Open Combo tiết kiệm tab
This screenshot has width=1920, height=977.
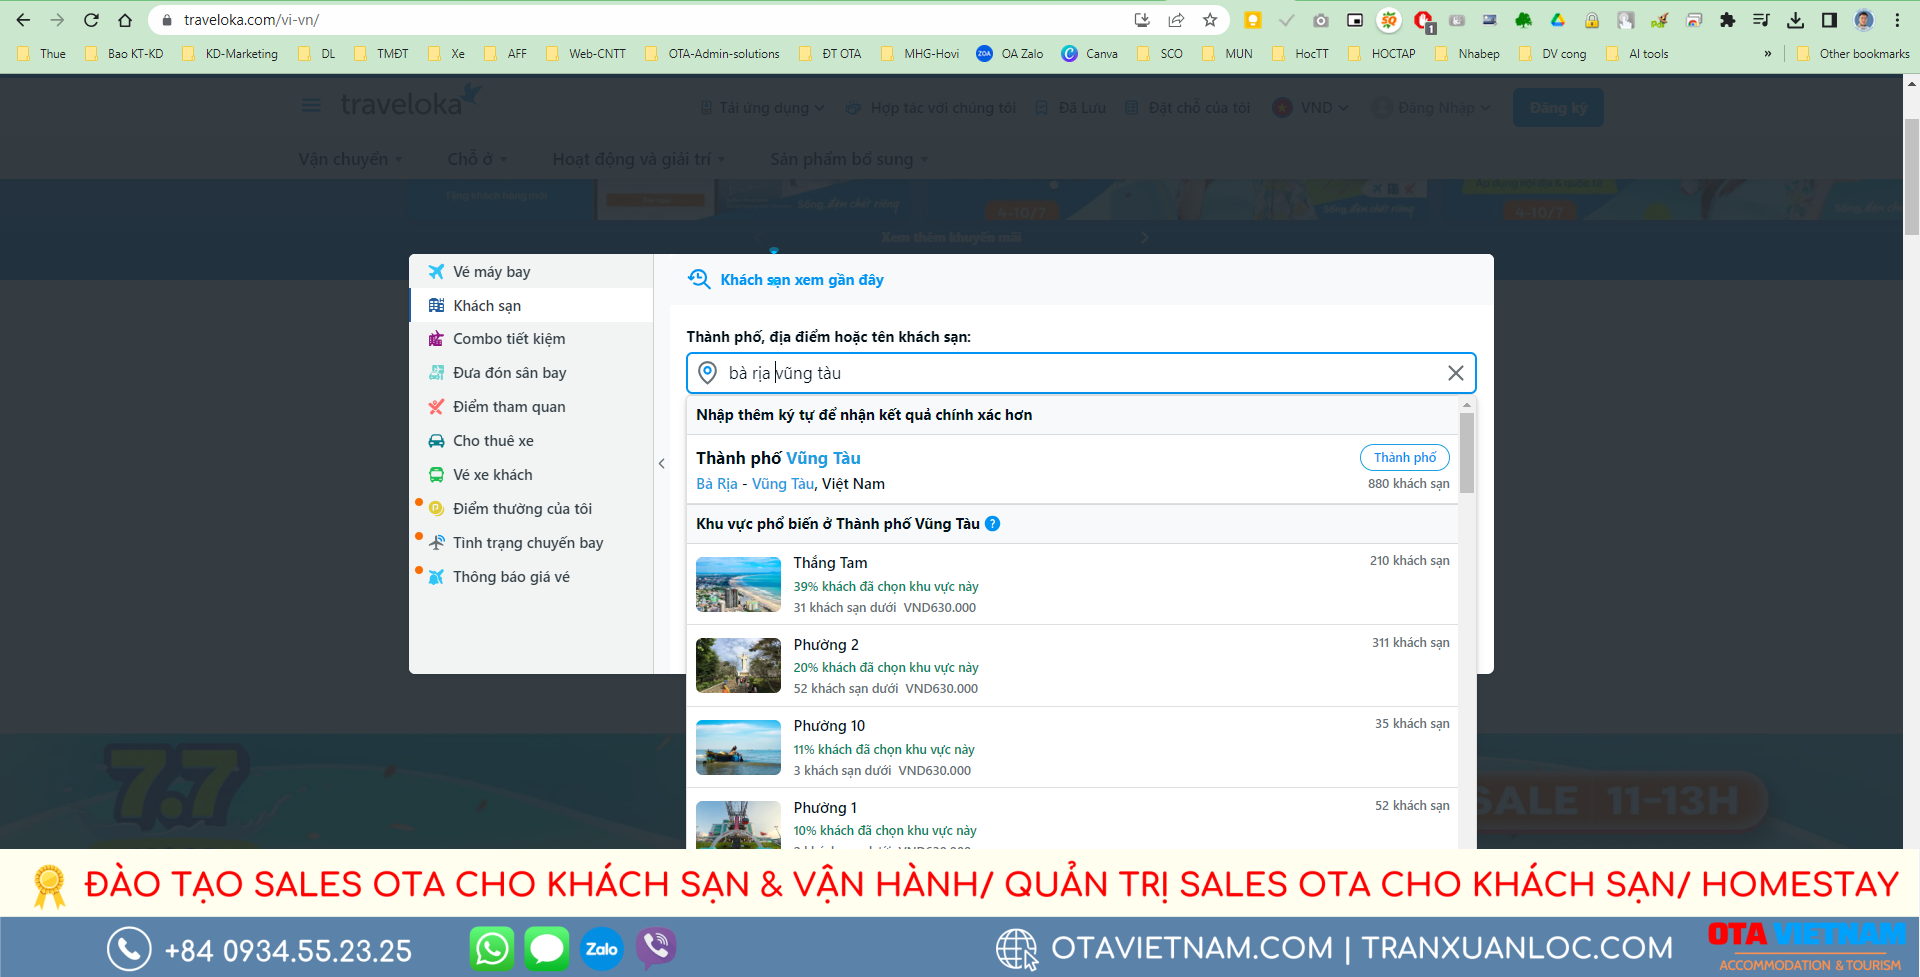pos(531,339)
